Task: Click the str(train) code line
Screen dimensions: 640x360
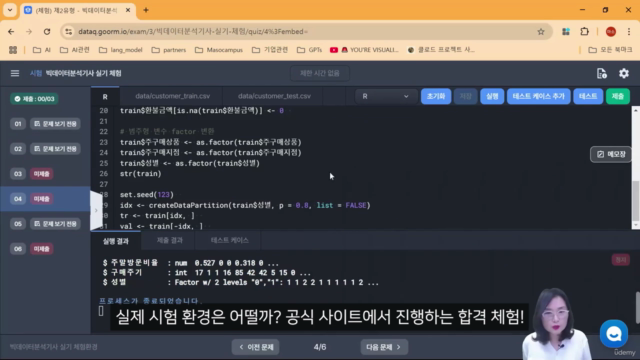Action: pos(140,173)
